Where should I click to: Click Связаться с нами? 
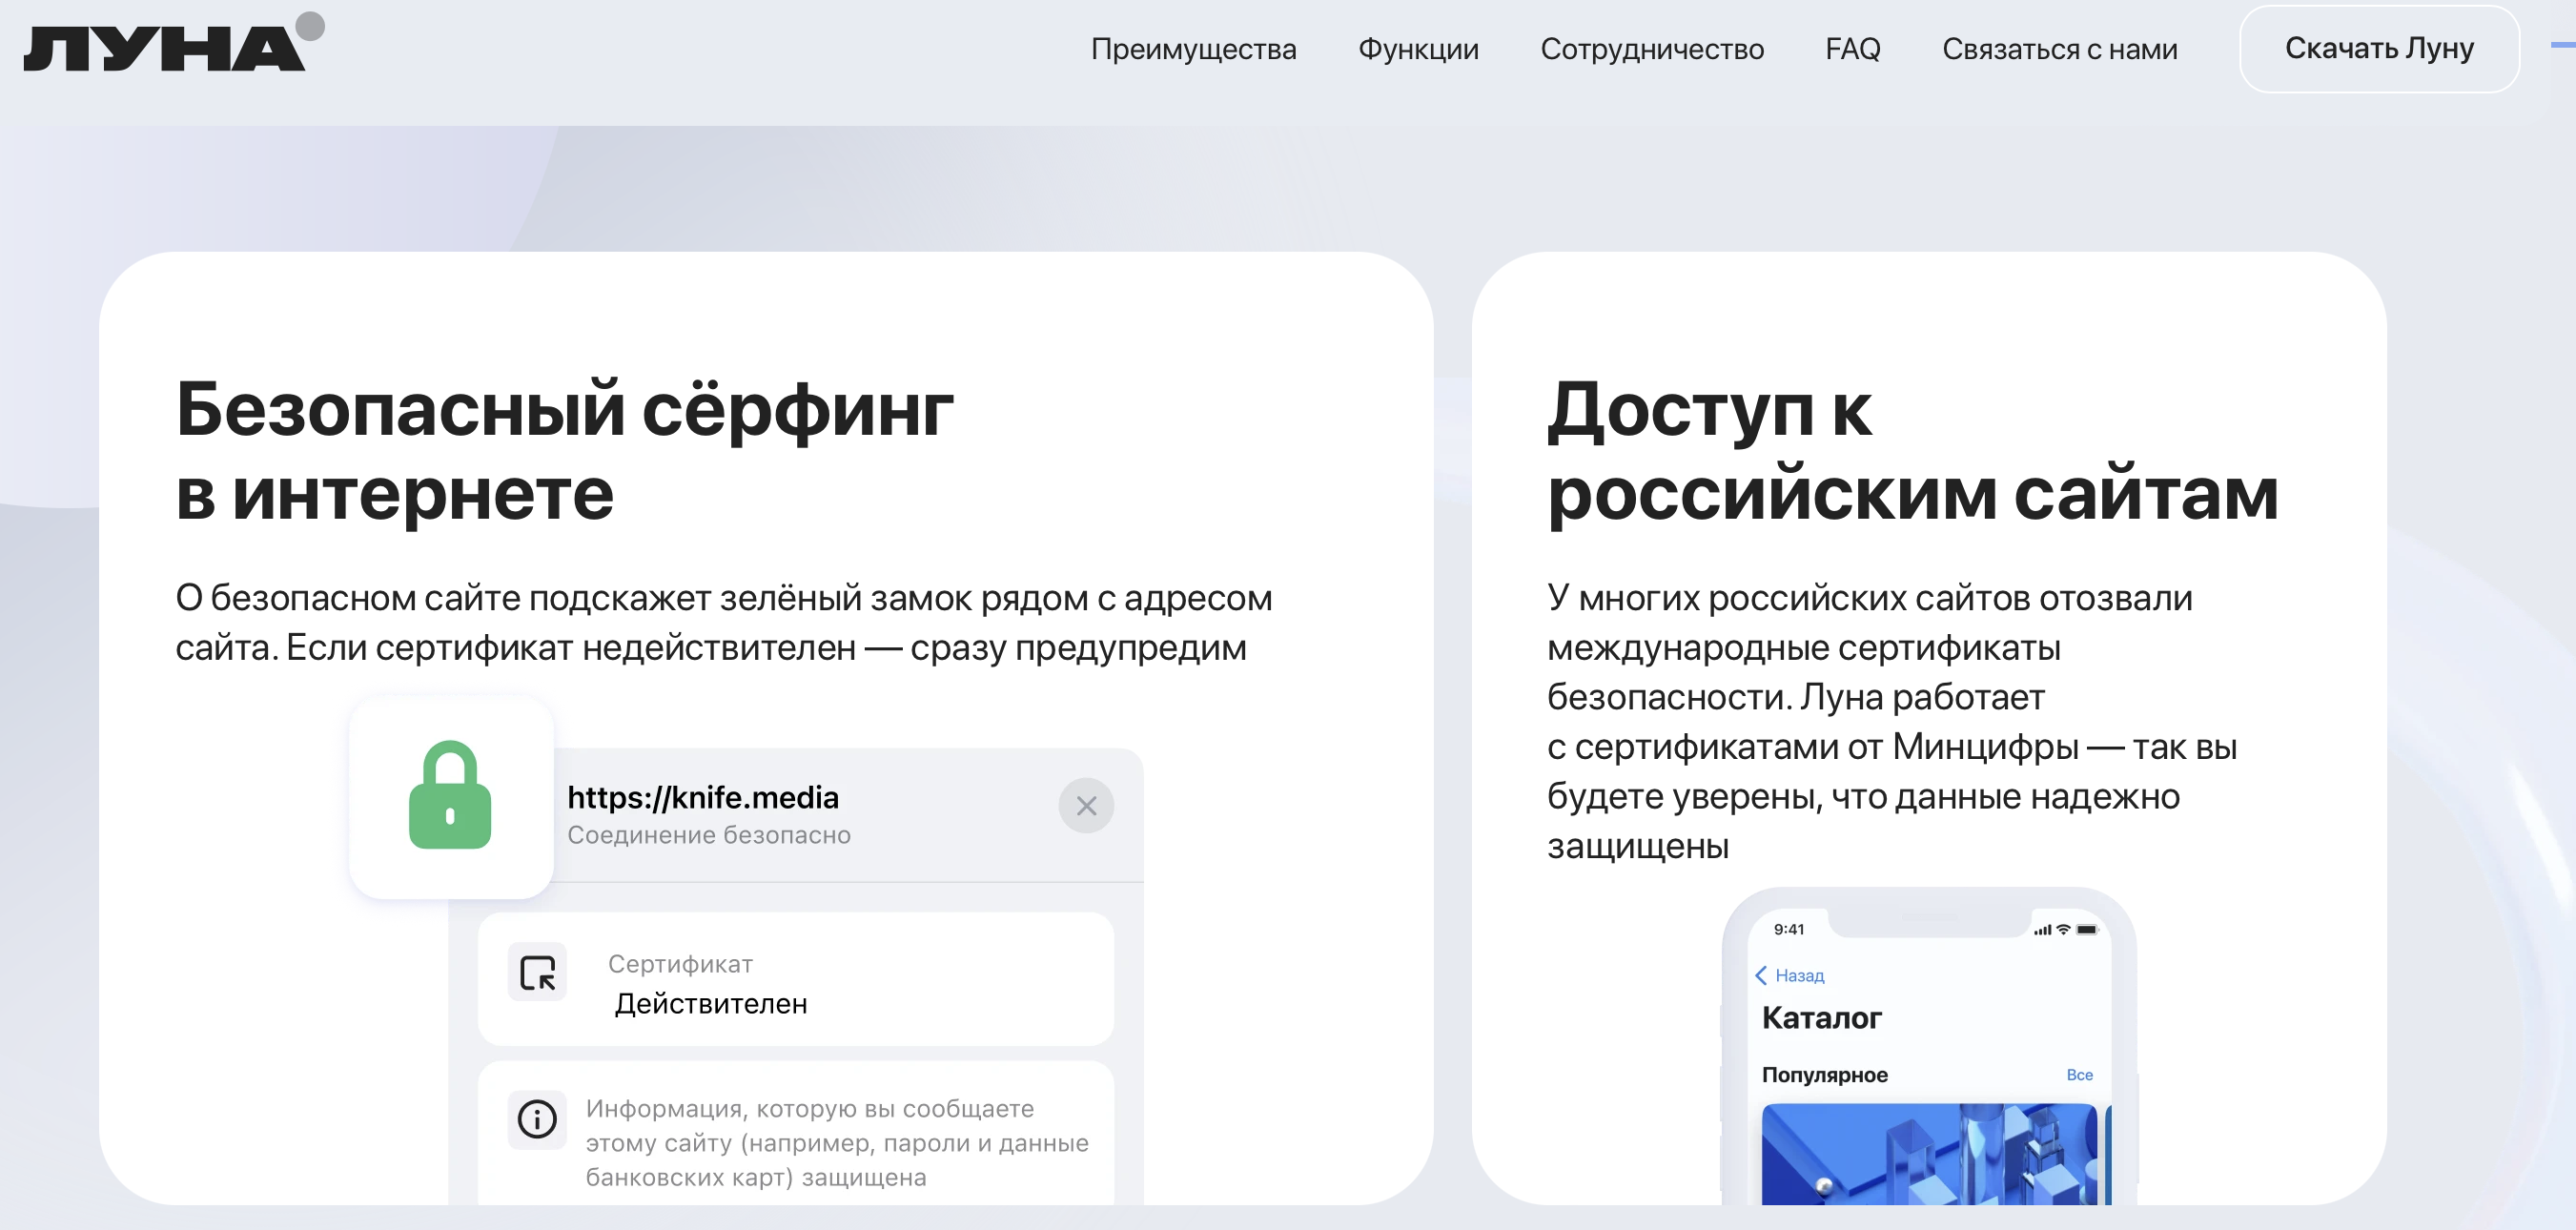pyautogui.click(x=2060, y=49)
